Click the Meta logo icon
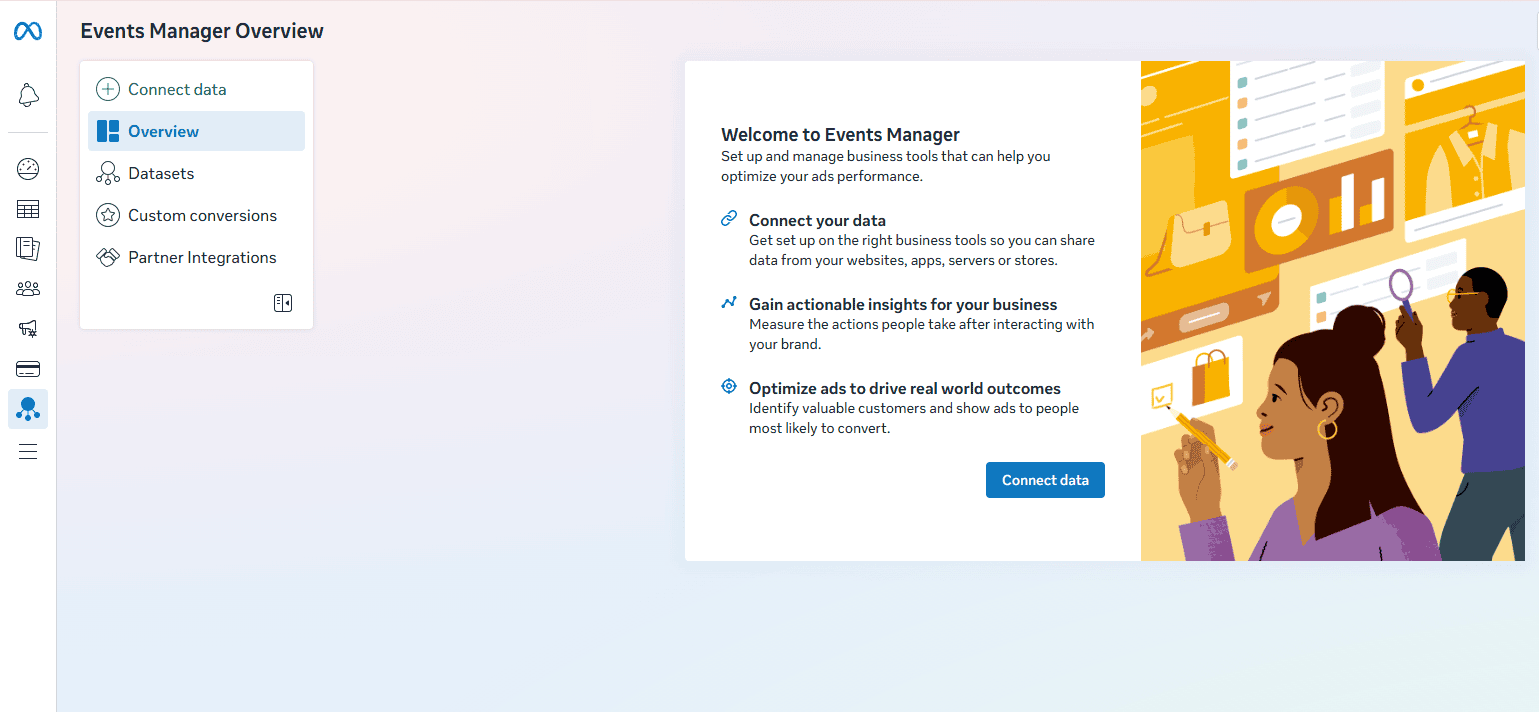 click(x=28, y=32)
